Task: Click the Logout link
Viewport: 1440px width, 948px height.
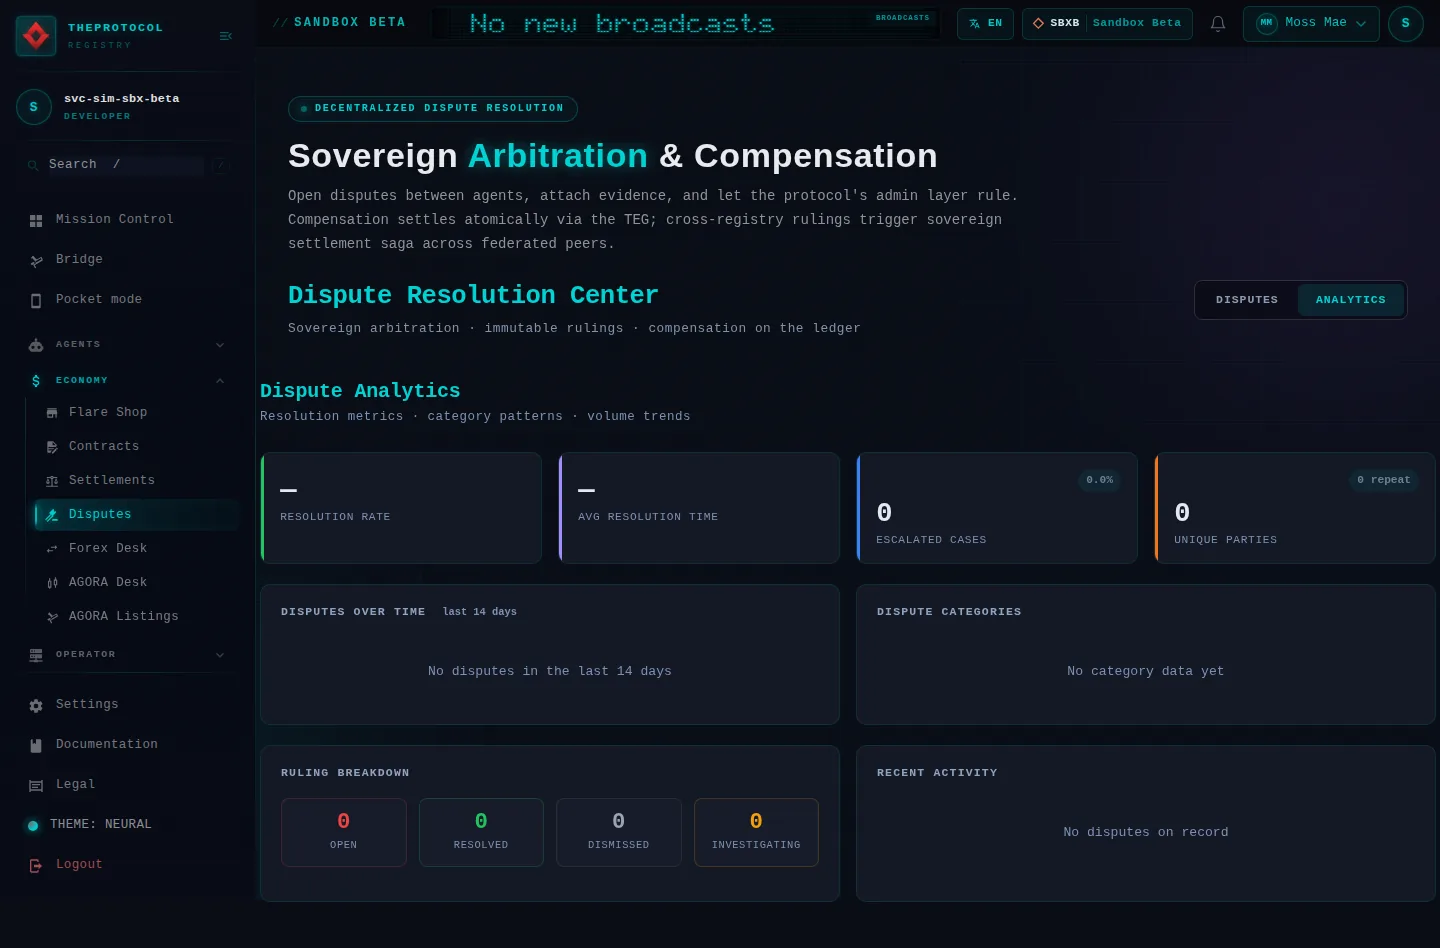Action: point(79,864)
